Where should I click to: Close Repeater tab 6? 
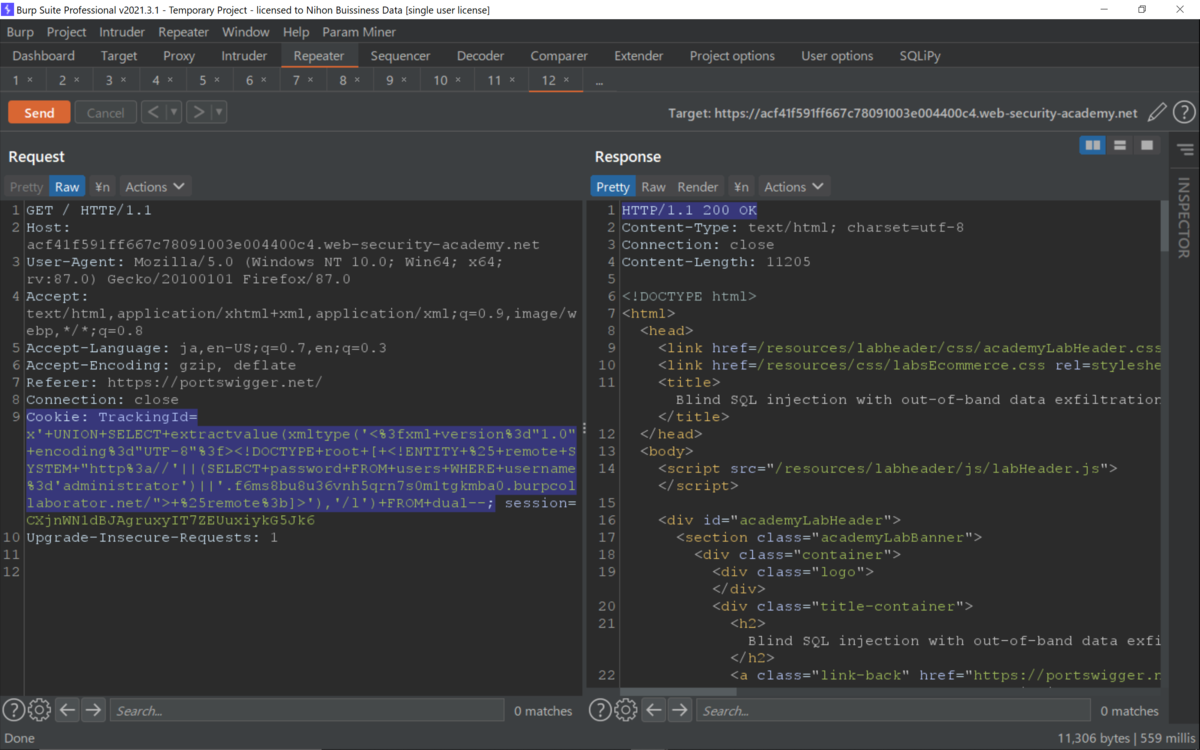pos(264,80)
